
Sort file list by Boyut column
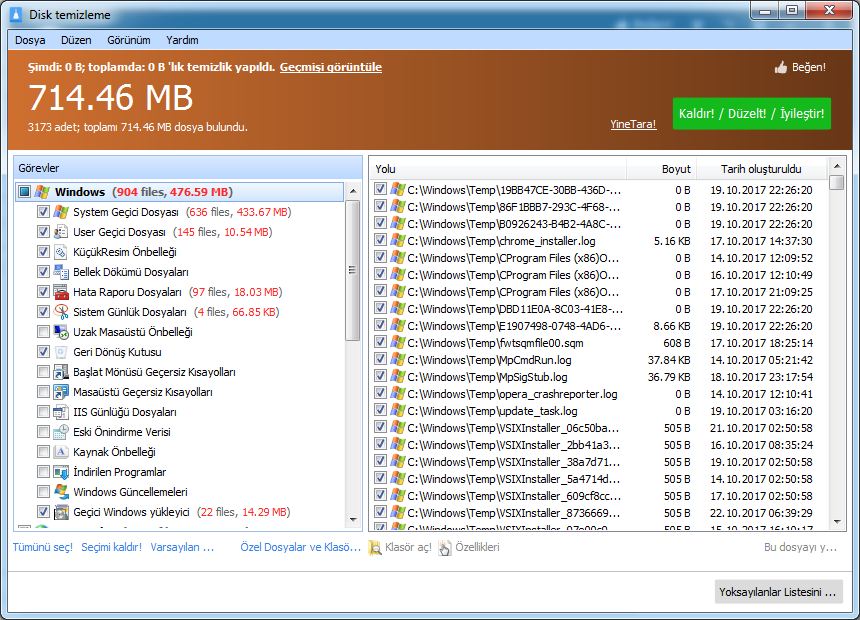(x=661, y=169)
